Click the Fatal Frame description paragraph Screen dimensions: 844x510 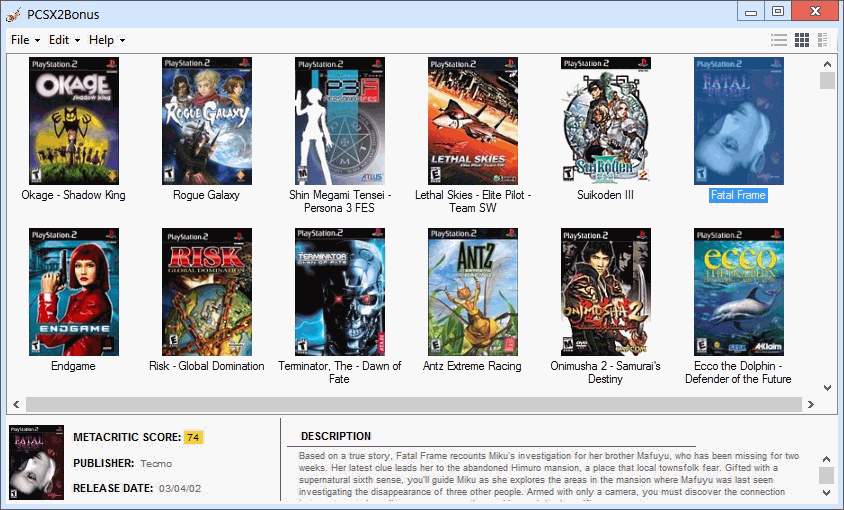click(549, 474)
